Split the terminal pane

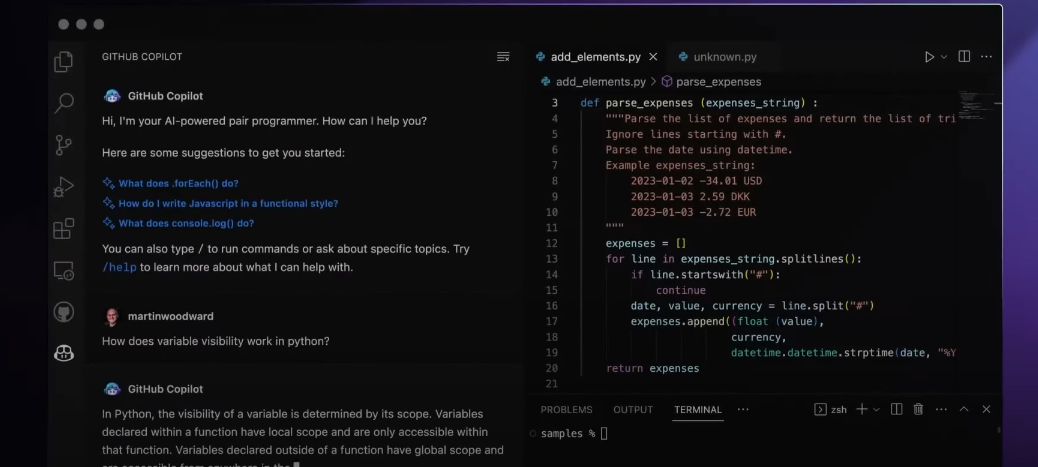coord(896,409)
